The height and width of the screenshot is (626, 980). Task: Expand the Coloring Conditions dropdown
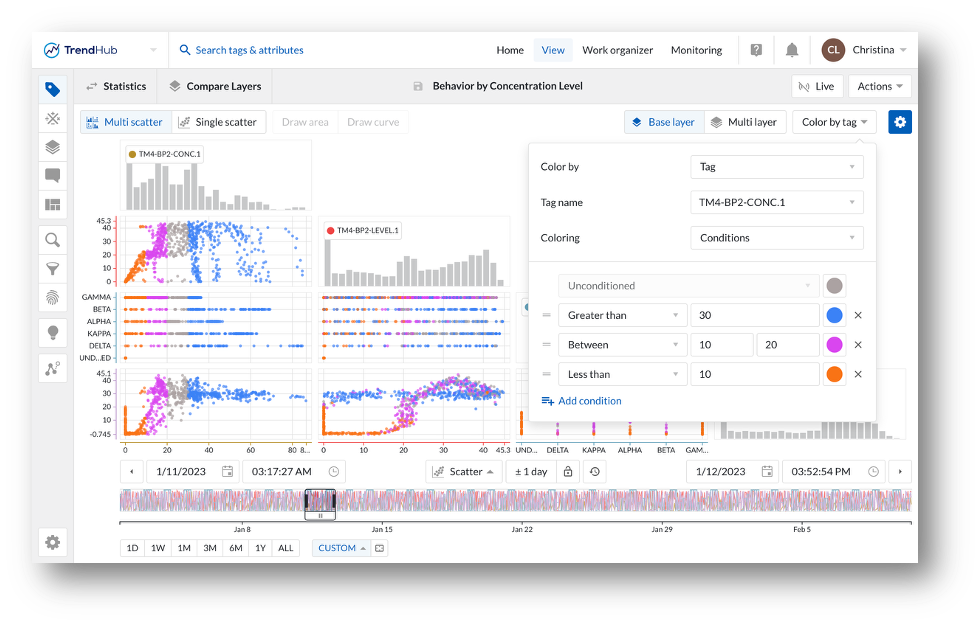click(776, 238)
